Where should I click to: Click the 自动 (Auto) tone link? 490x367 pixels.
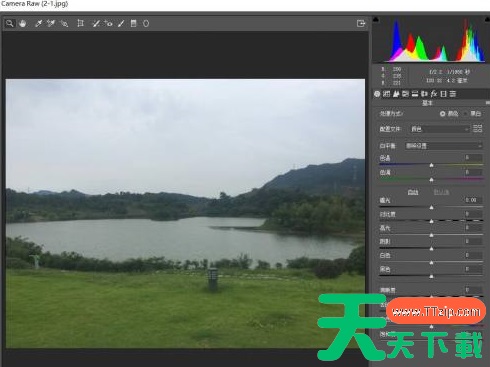(413, 192)
